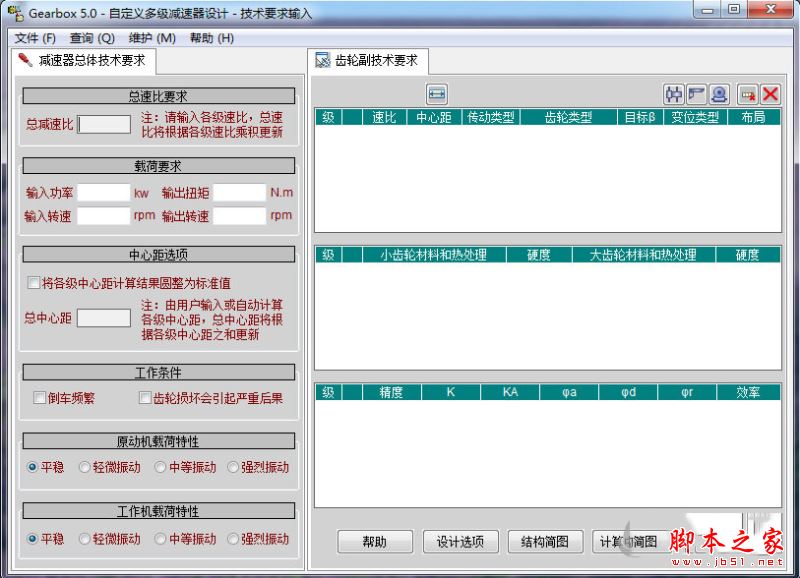The width and height of the screenshot is (800, 578).
Task: Select 中等振动 under 原动机载荷特性
Action: coord(160,467)
